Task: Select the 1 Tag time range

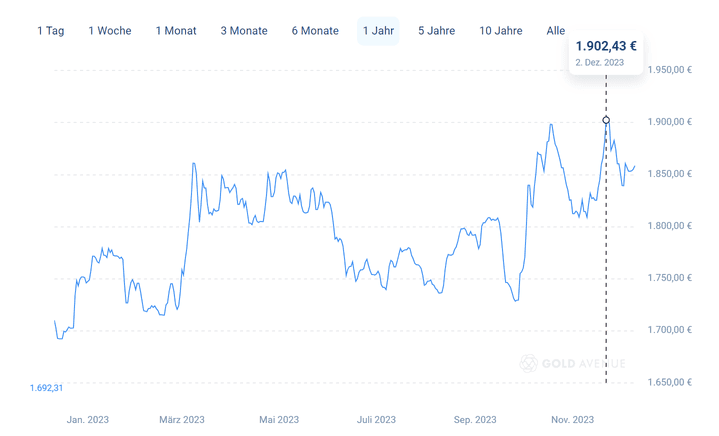Action: (x=50, y=31)
